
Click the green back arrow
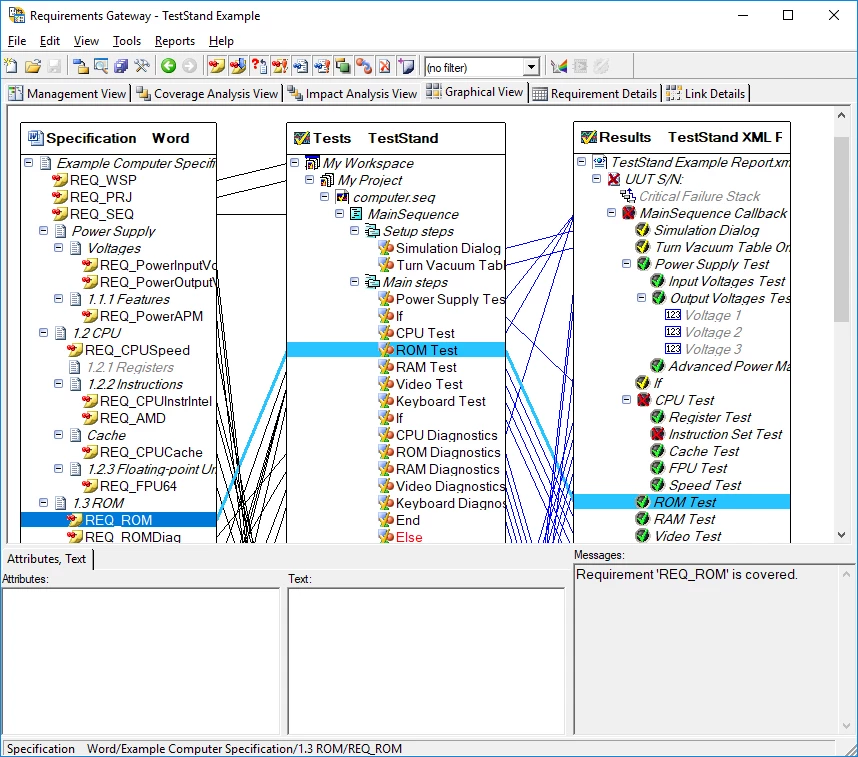[169, 66]
